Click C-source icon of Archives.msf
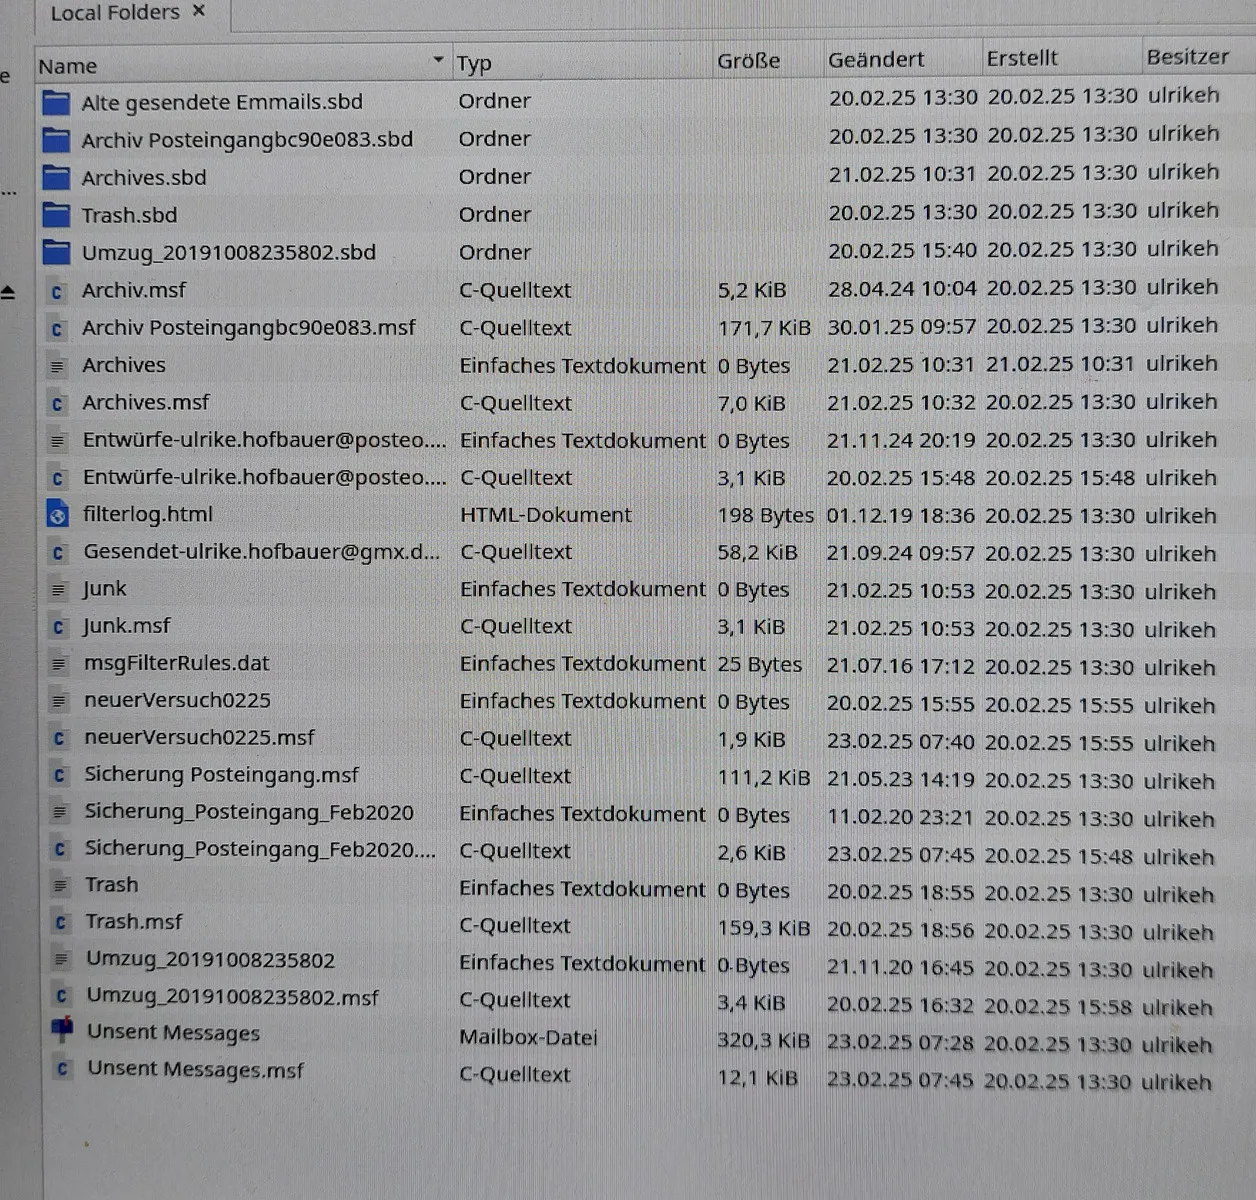The width and height of the screenshot is (1256, 1200). [x=57, y=403]
